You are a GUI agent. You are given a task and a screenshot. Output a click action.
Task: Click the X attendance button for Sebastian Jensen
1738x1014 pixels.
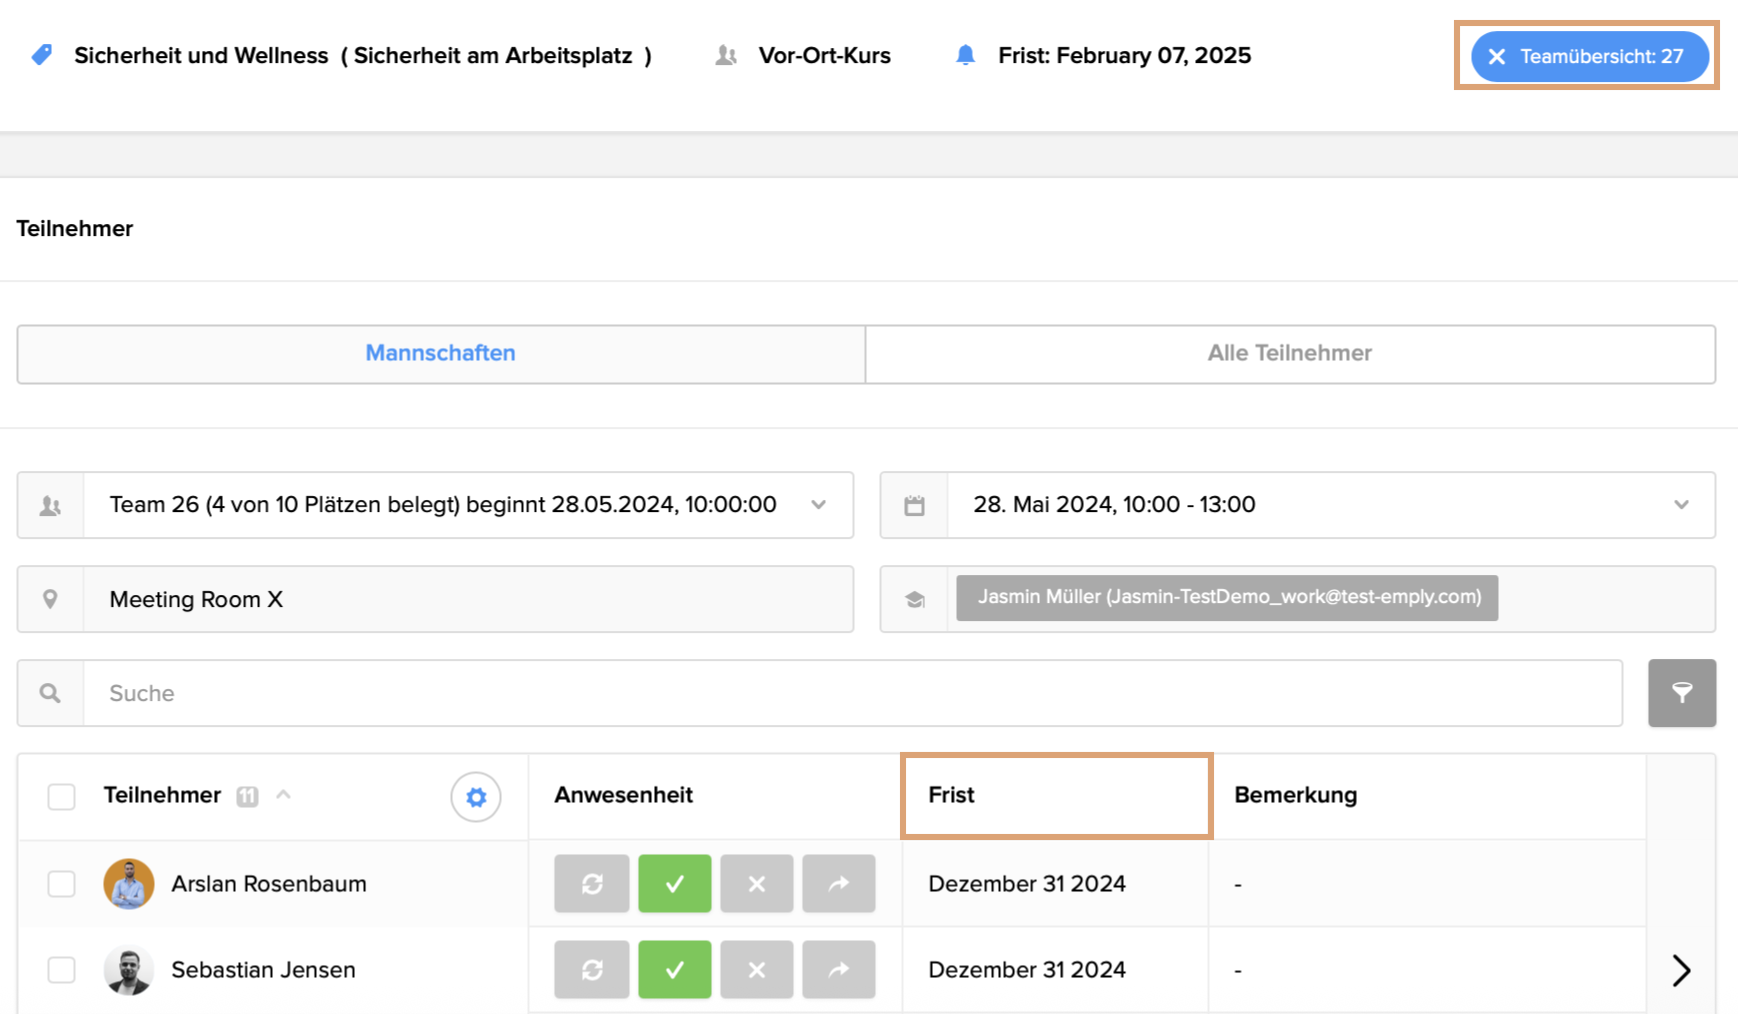tap(757, 970)
